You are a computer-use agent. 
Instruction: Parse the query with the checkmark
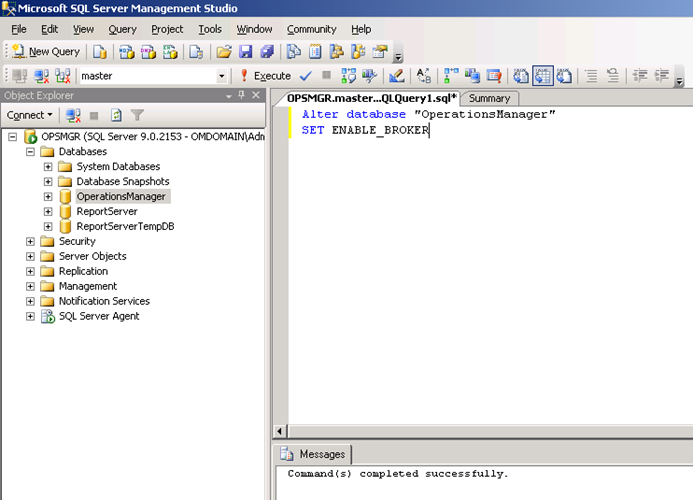pyautogui.click(x=305, y=76)
